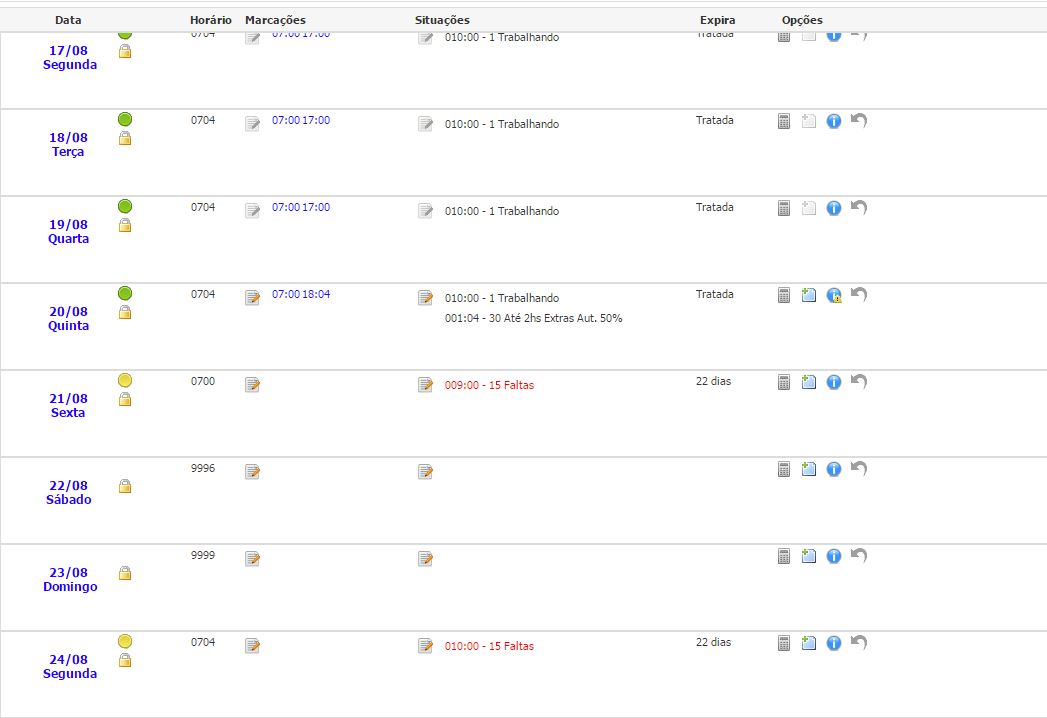The width and height of the screenshot is (1047, 718).
Task: Click the calculator icon for 24/08 Segunda
Action: pos(785,643)
